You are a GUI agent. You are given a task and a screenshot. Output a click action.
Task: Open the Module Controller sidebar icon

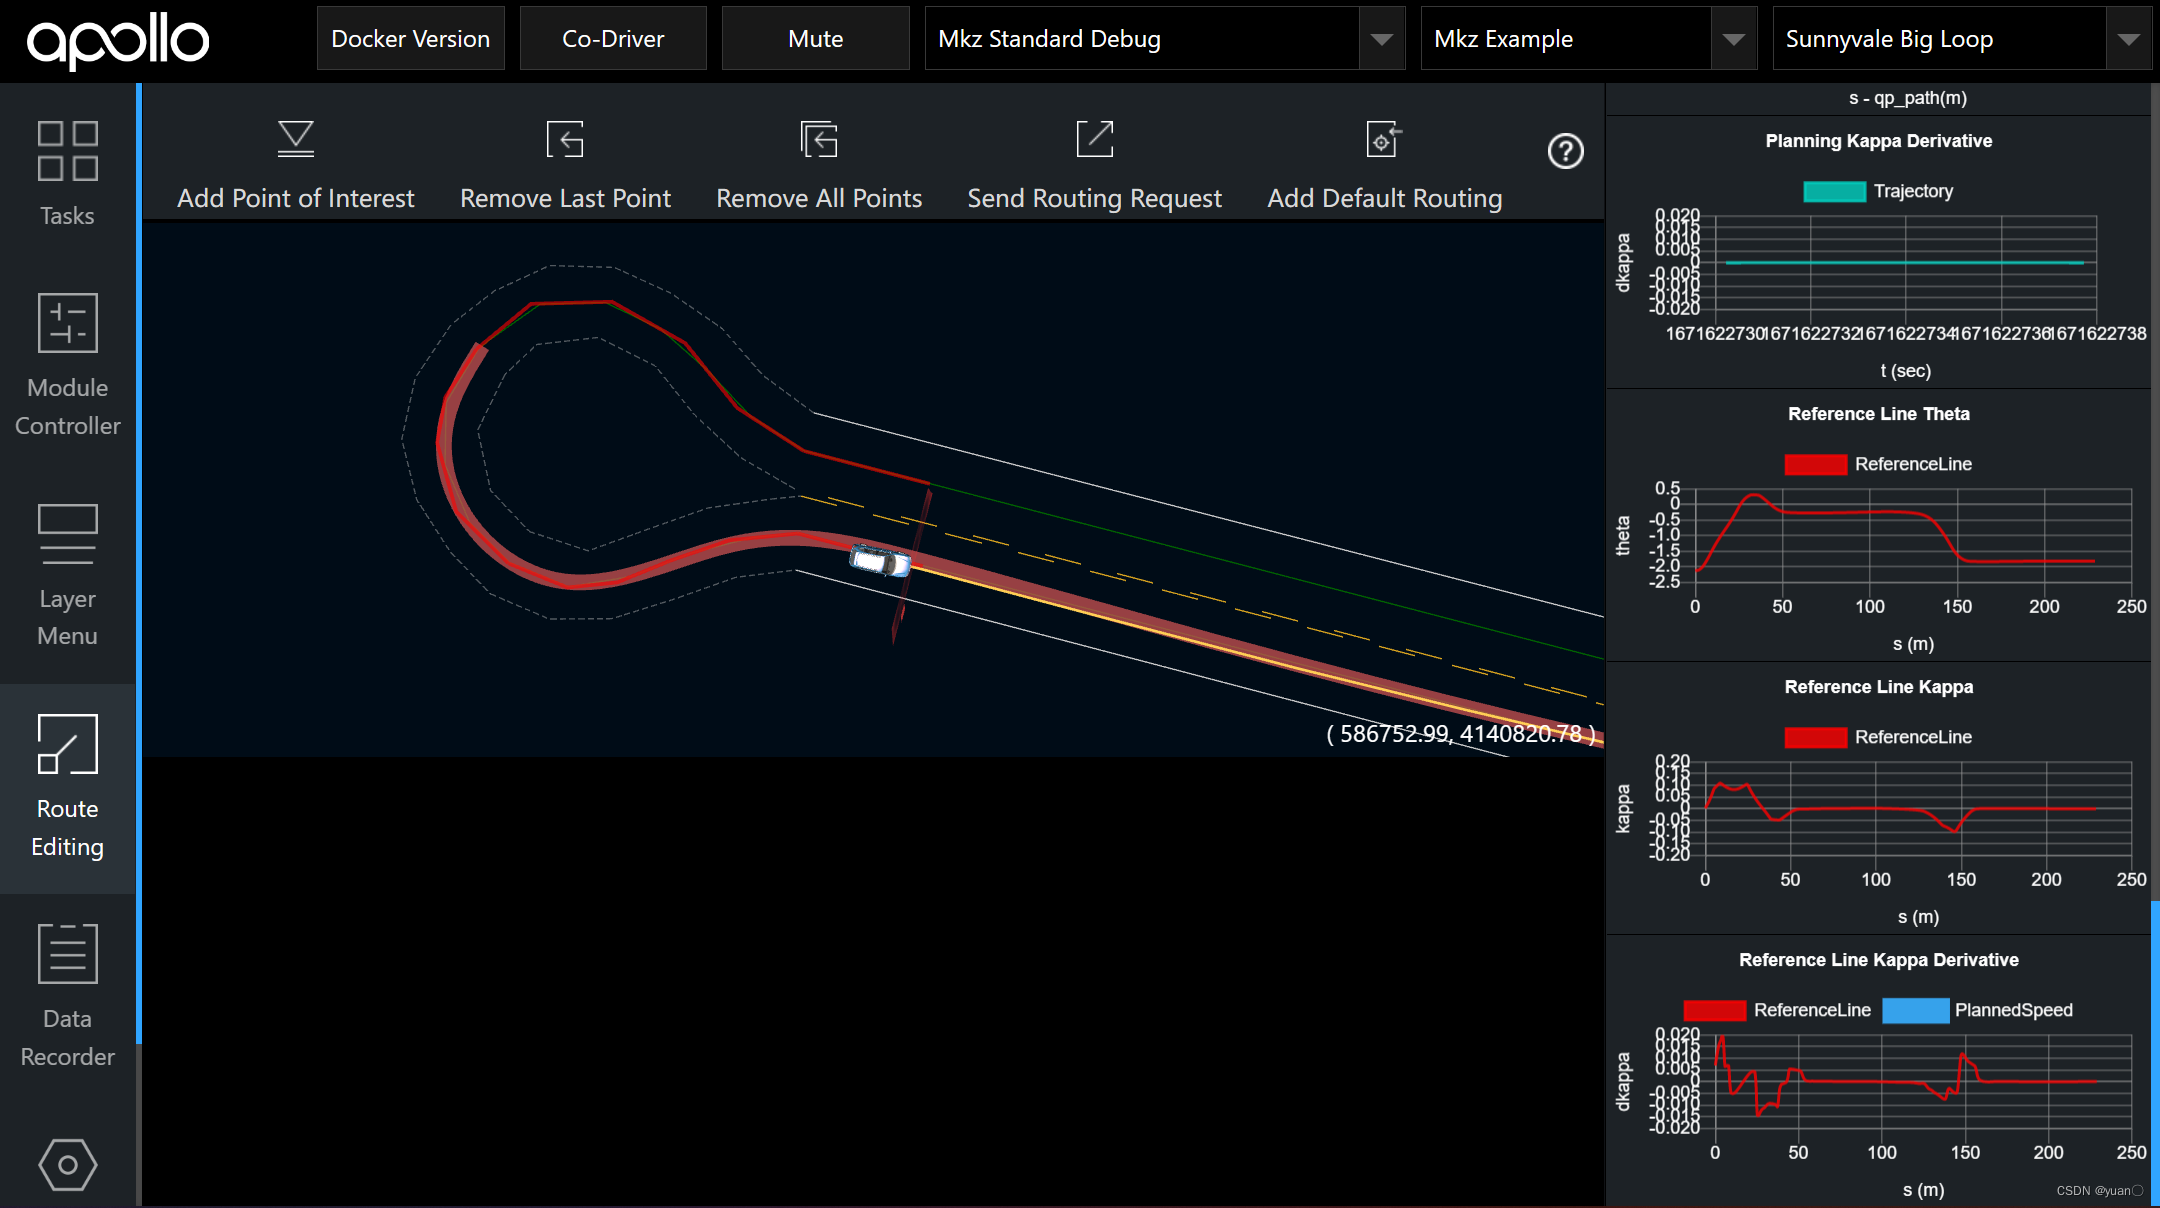click(x=67, y=322)
